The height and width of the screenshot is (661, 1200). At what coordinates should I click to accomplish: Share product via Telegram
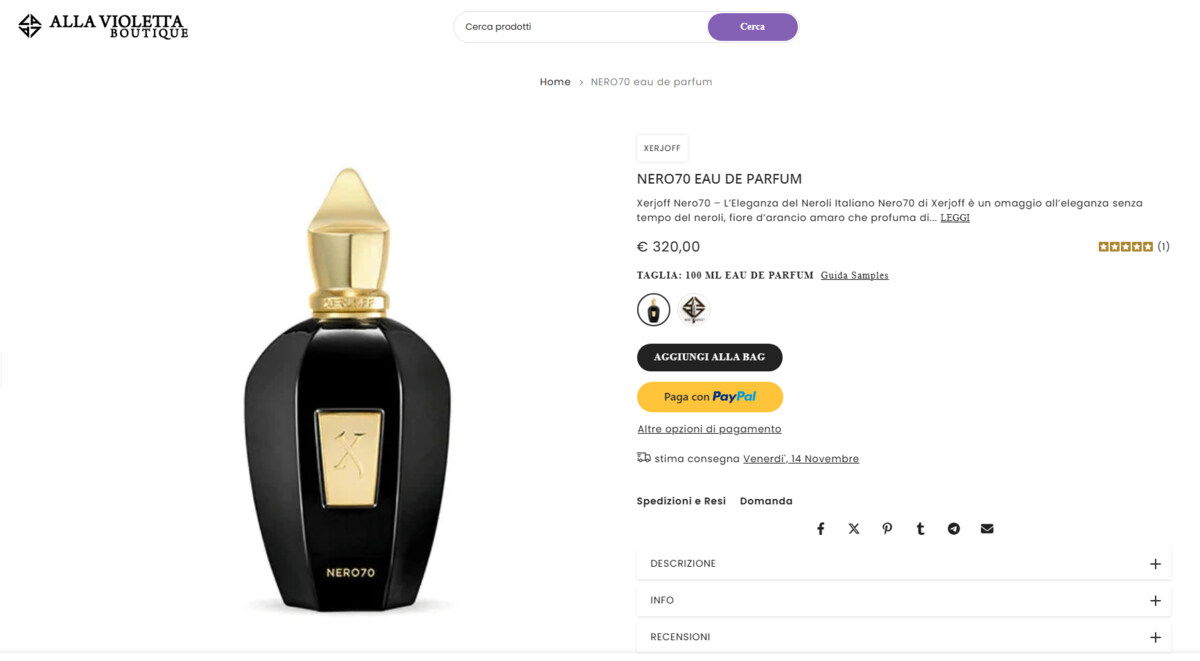click(954, 529)
